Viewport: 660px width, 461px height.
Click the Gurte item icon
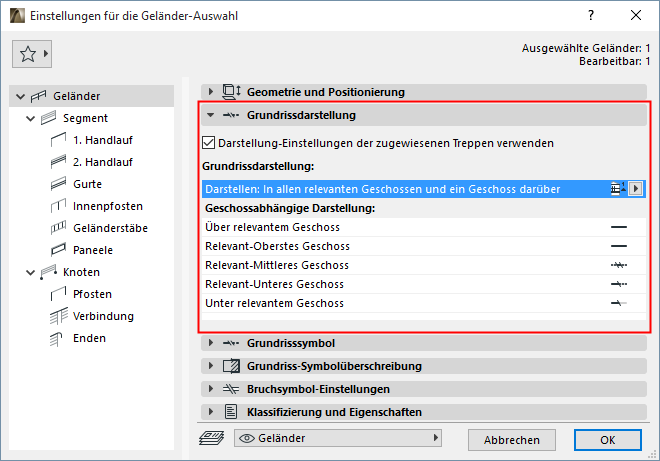coord(57,184)
